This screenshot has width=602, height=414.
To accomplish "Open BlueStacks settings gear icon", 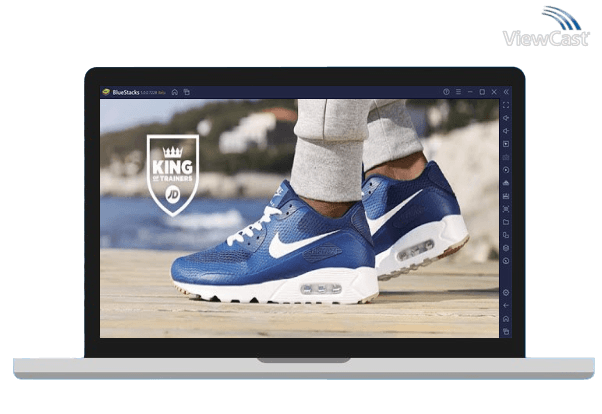I will coord(506,293).
